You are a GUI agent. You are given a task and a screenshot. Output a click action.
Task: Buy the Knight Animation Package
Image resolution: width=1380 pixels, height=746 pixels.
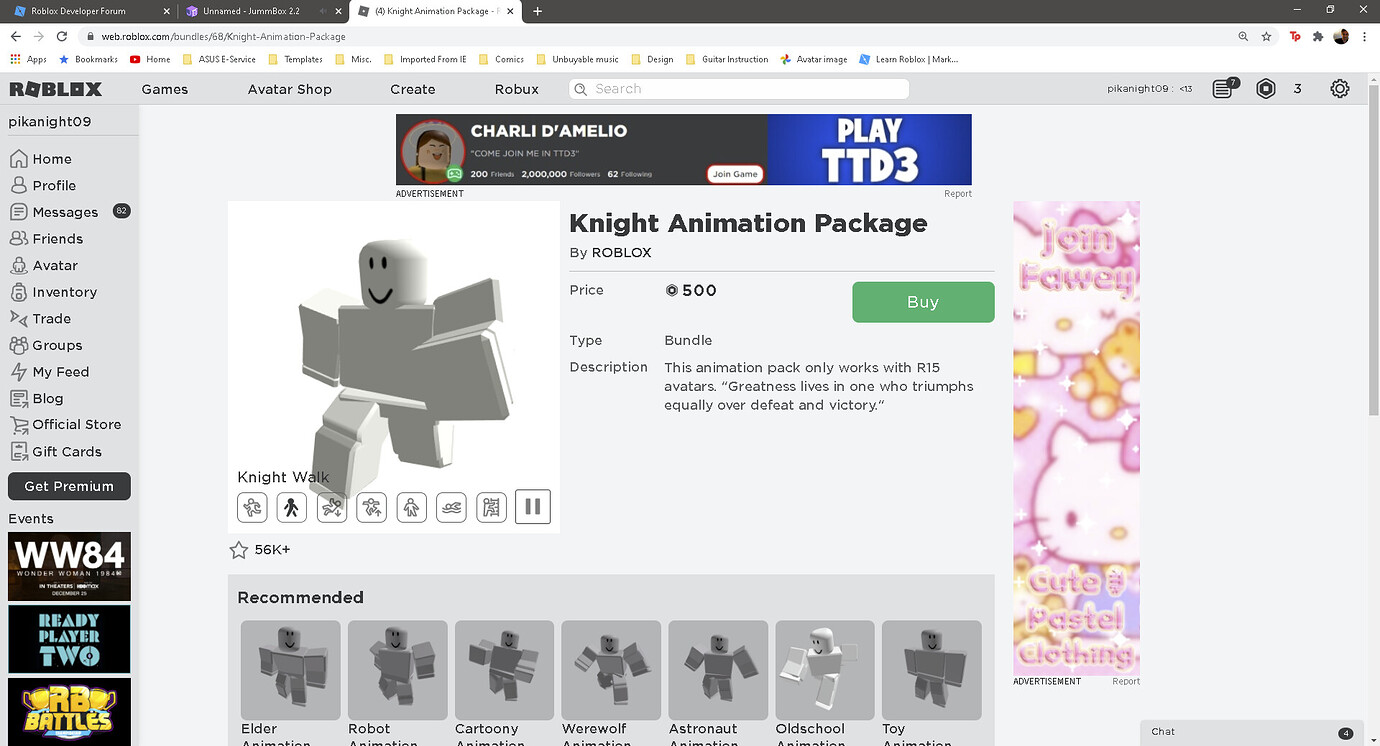[x=922, y=301]
